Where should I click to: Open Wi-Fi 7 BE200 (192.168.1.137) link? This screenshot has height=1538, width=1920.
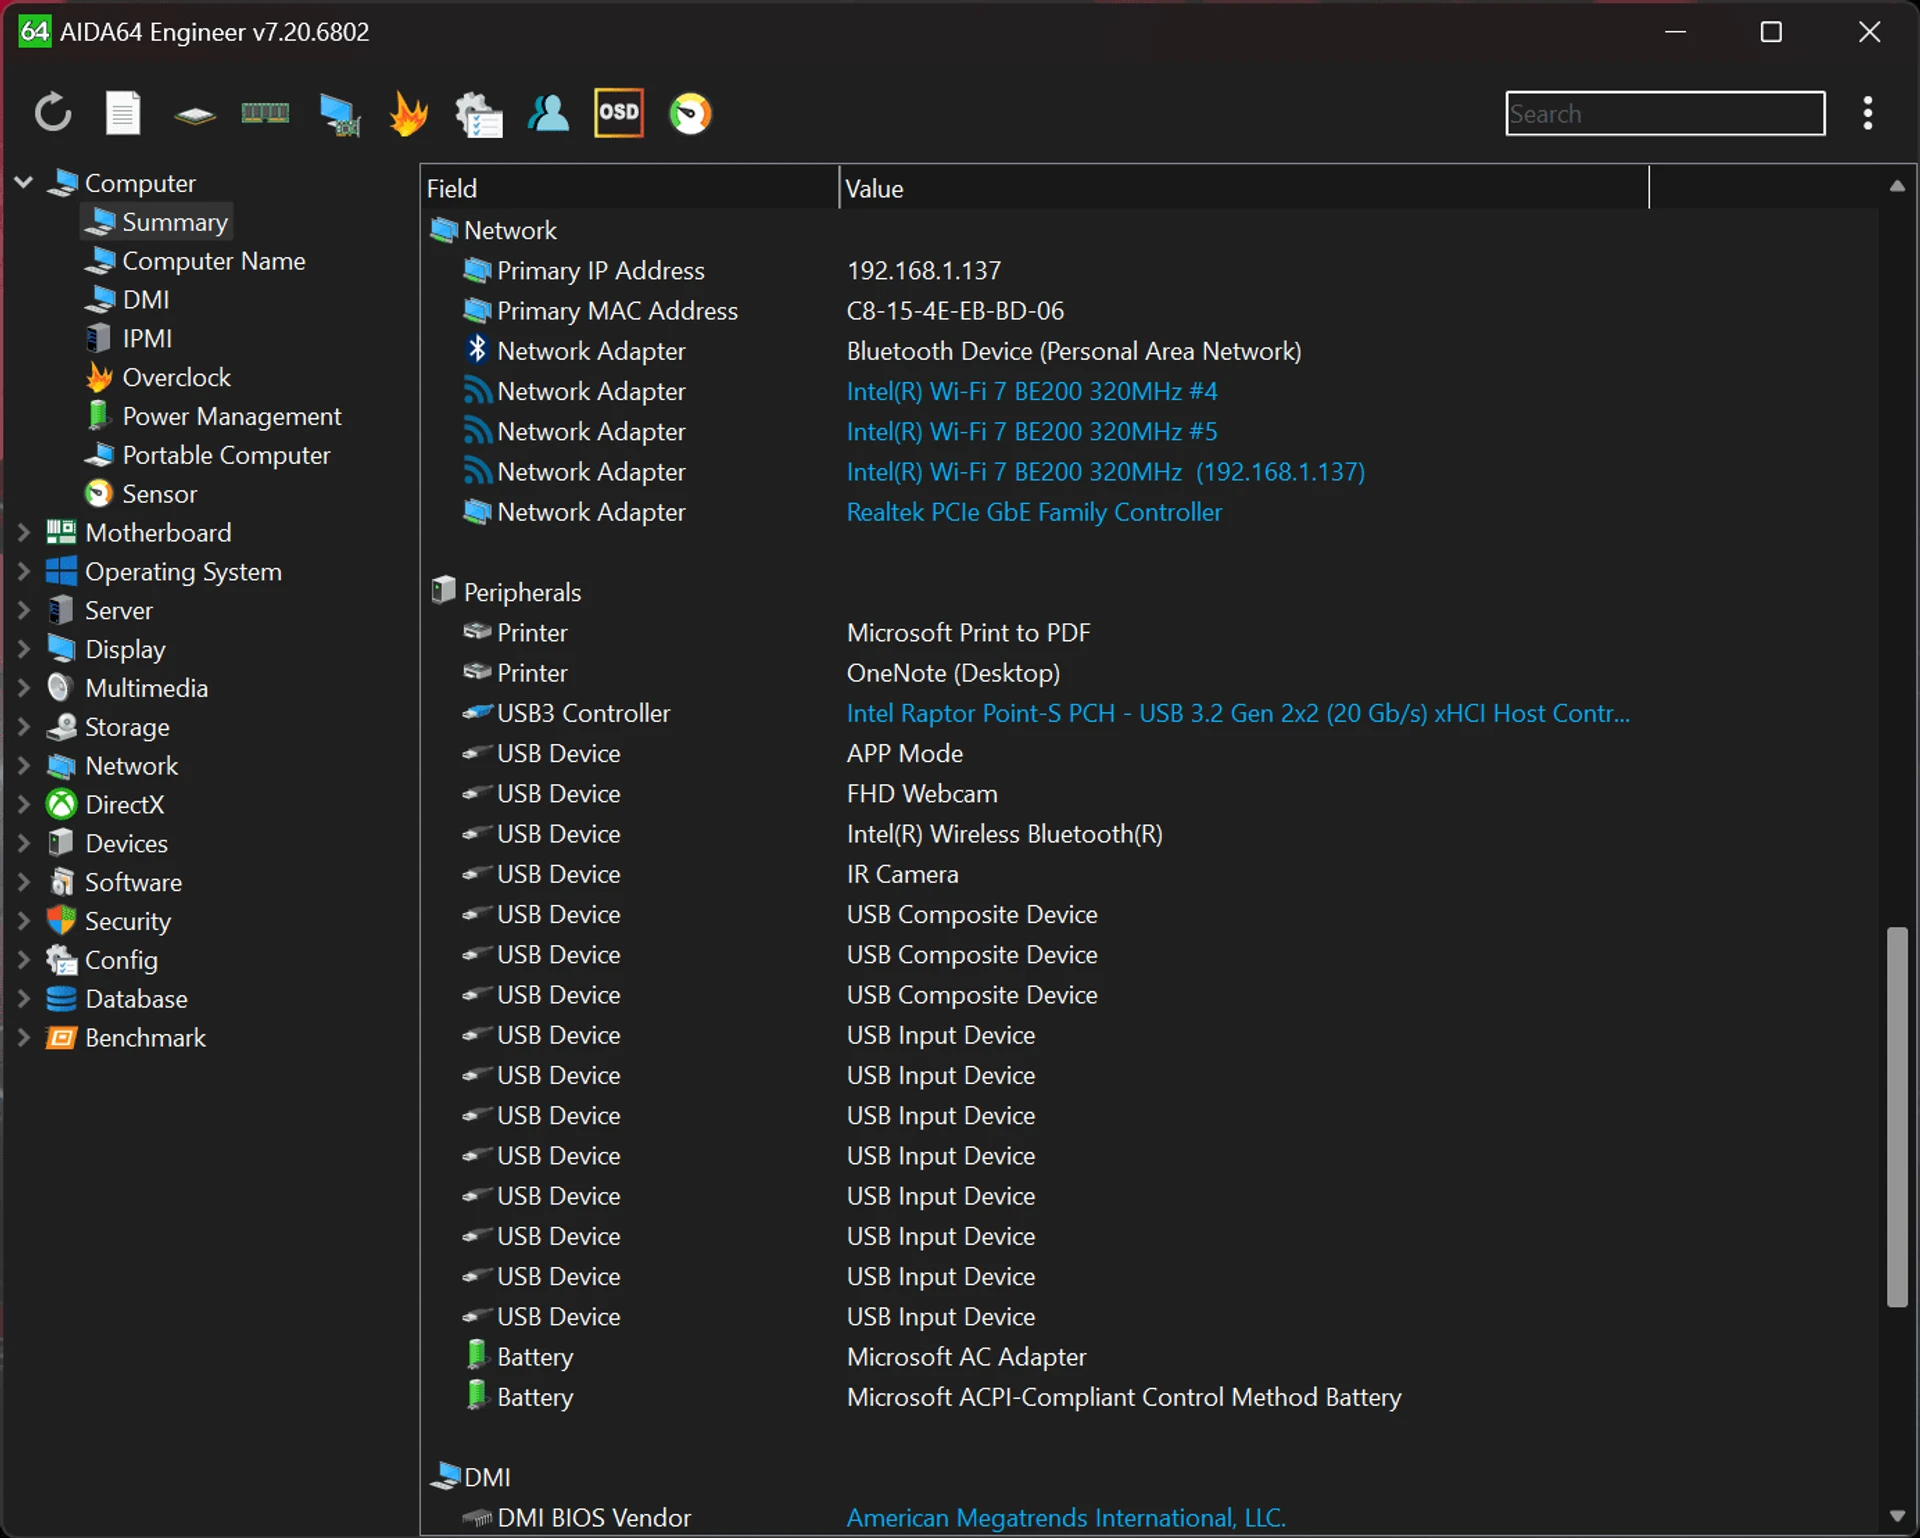tap(1106, 471)
